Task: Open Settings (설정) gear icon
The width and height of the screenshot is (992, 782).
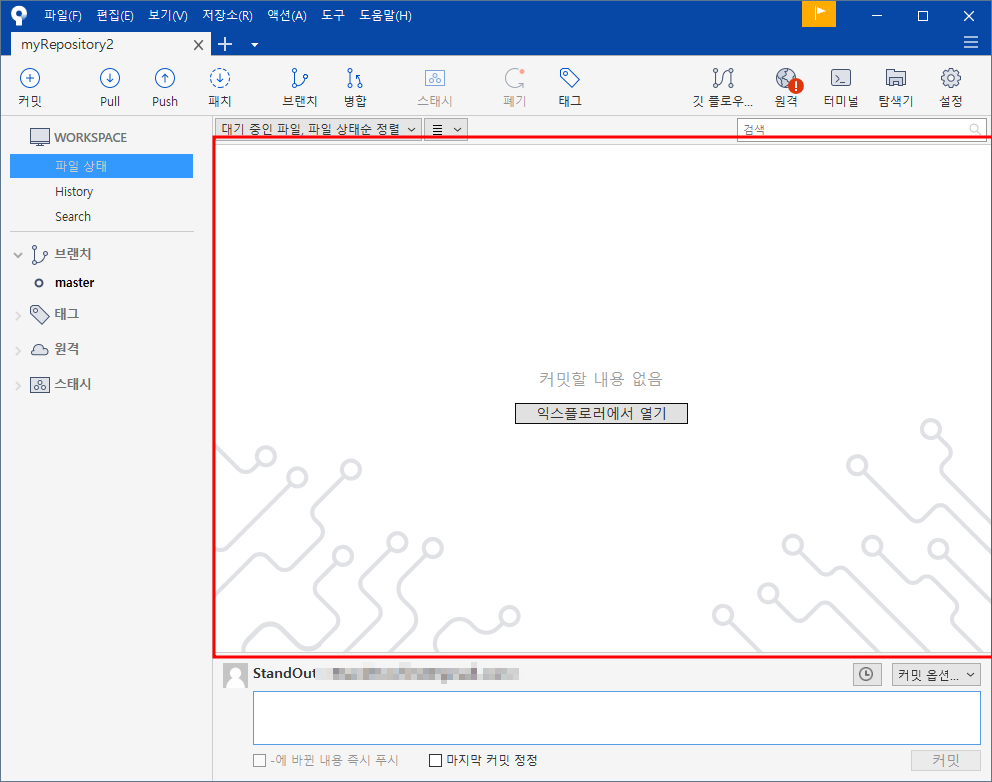Action: click(x=950, y=78)
